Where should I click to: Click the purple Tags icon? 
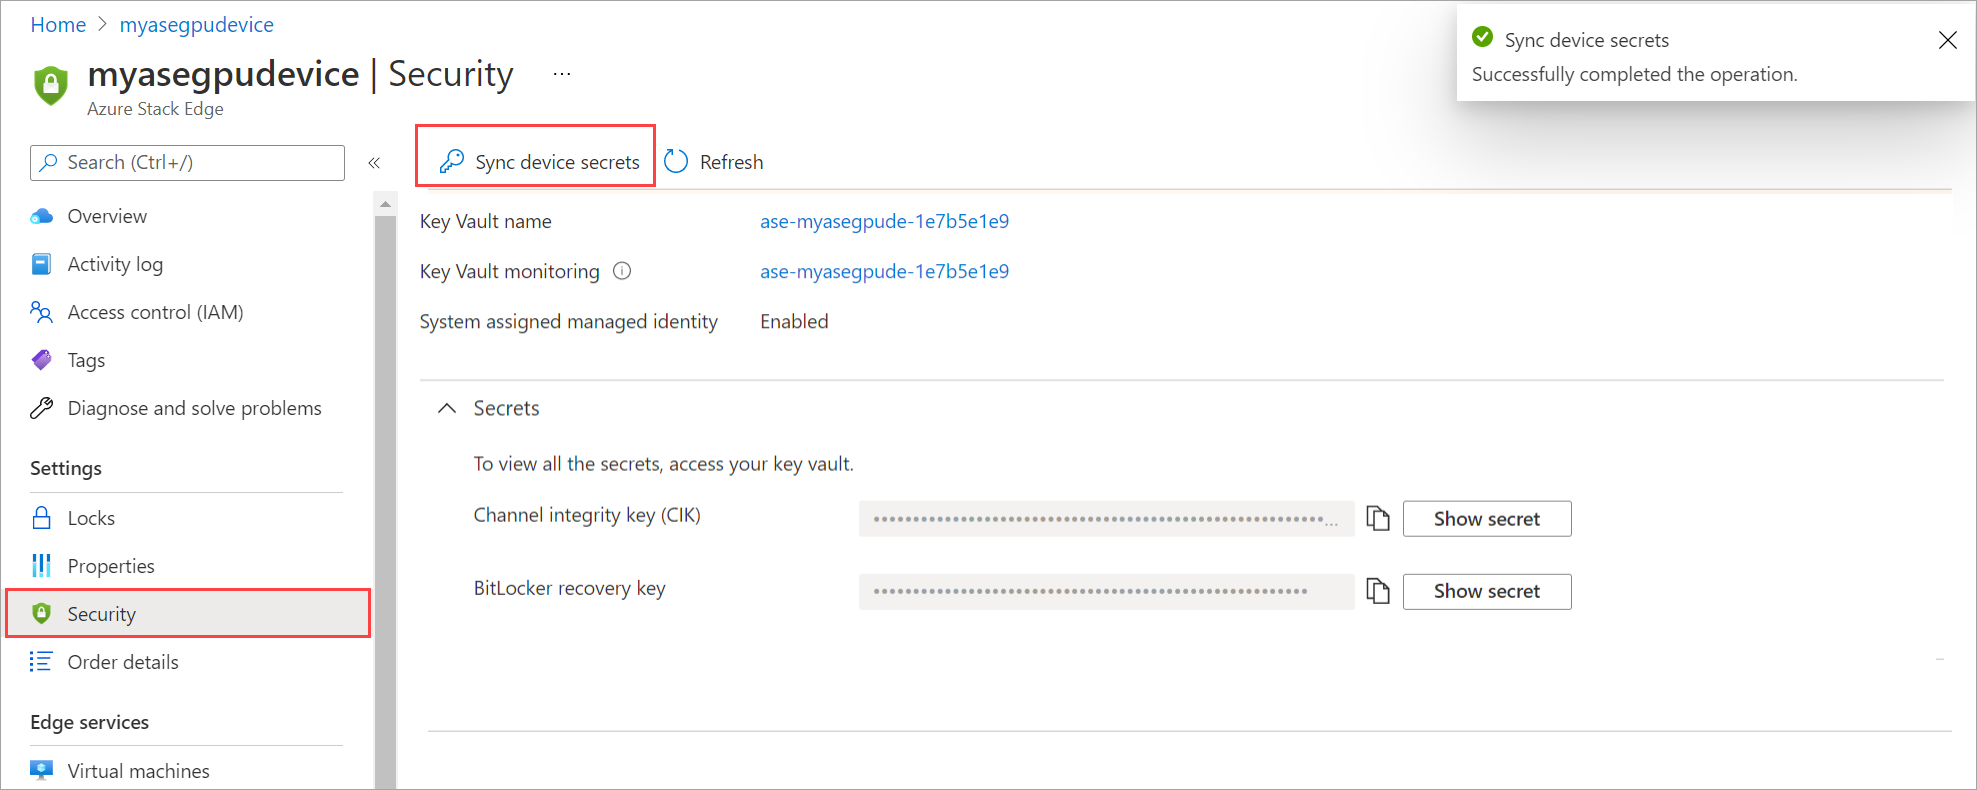[41, 360]
